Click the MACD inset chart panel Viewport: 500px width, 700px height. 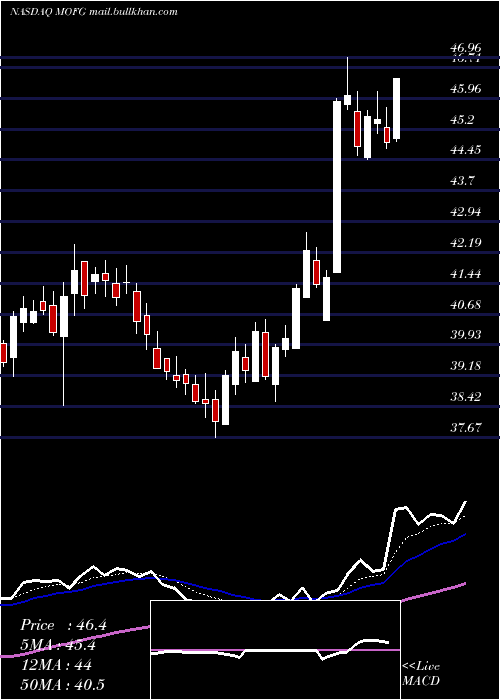tap(275, 650)
